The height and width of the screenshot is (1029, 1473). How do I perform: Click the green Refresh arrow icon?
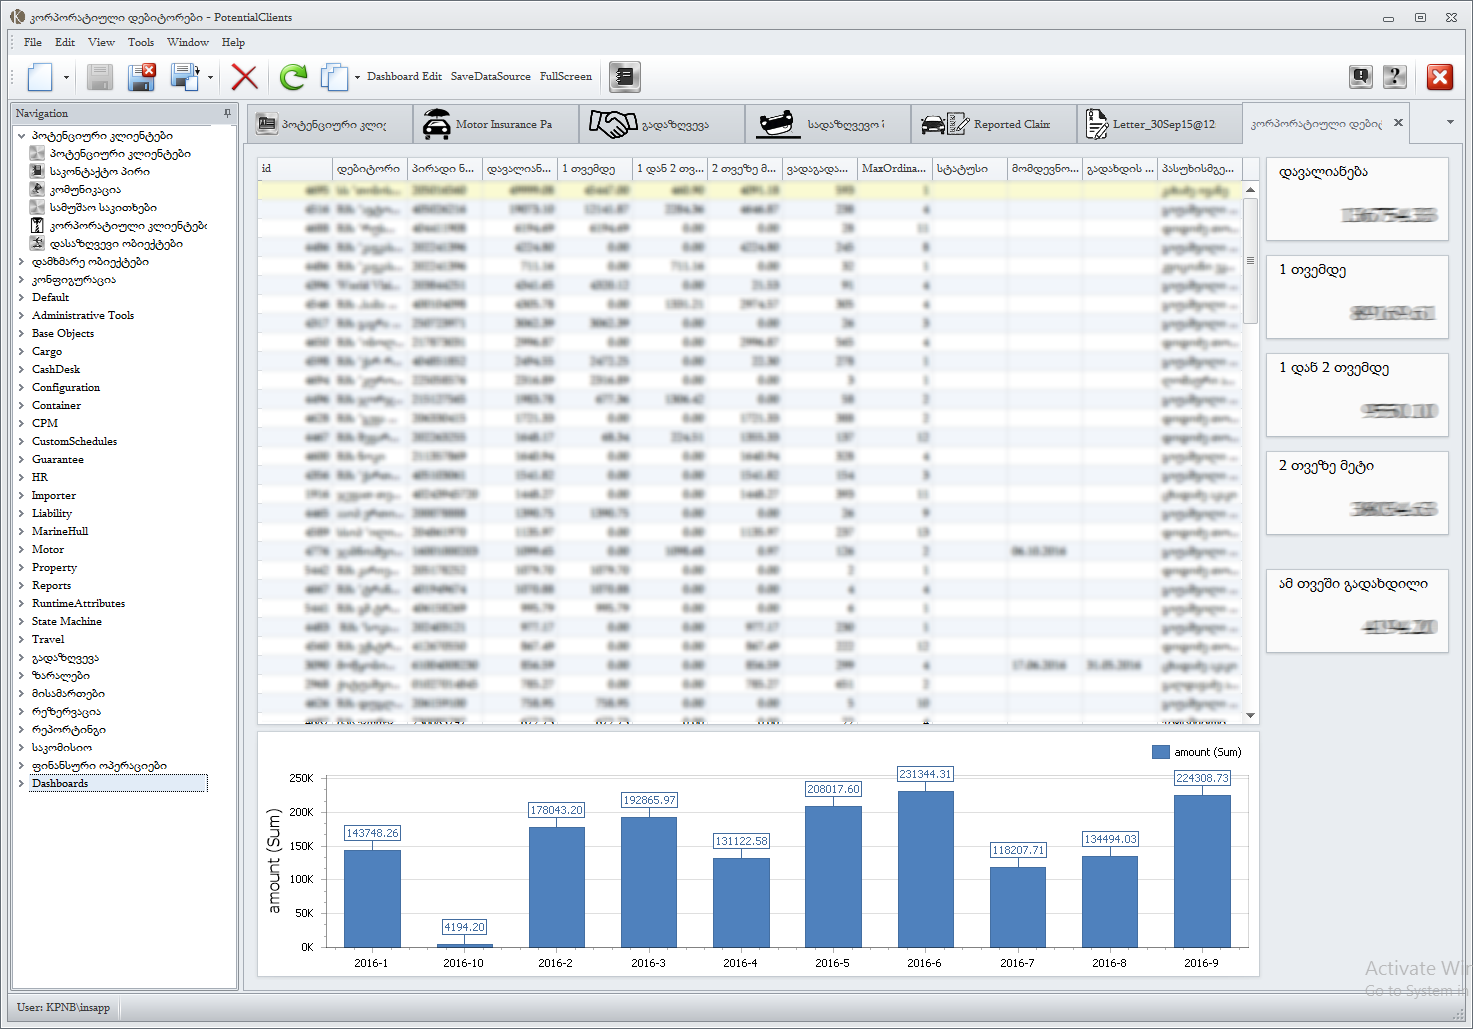click(293, 77)
